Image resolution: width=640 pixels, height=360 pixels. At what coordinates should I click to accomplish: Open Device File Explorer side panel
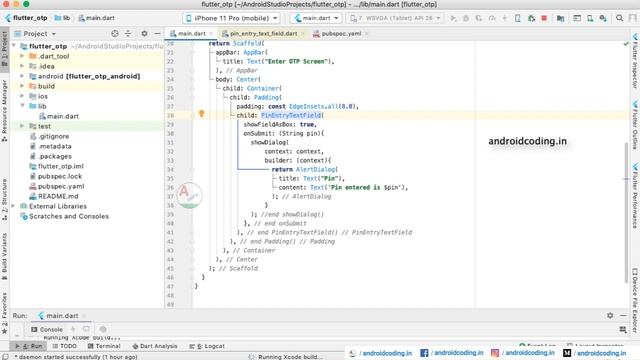coord(635,300)
